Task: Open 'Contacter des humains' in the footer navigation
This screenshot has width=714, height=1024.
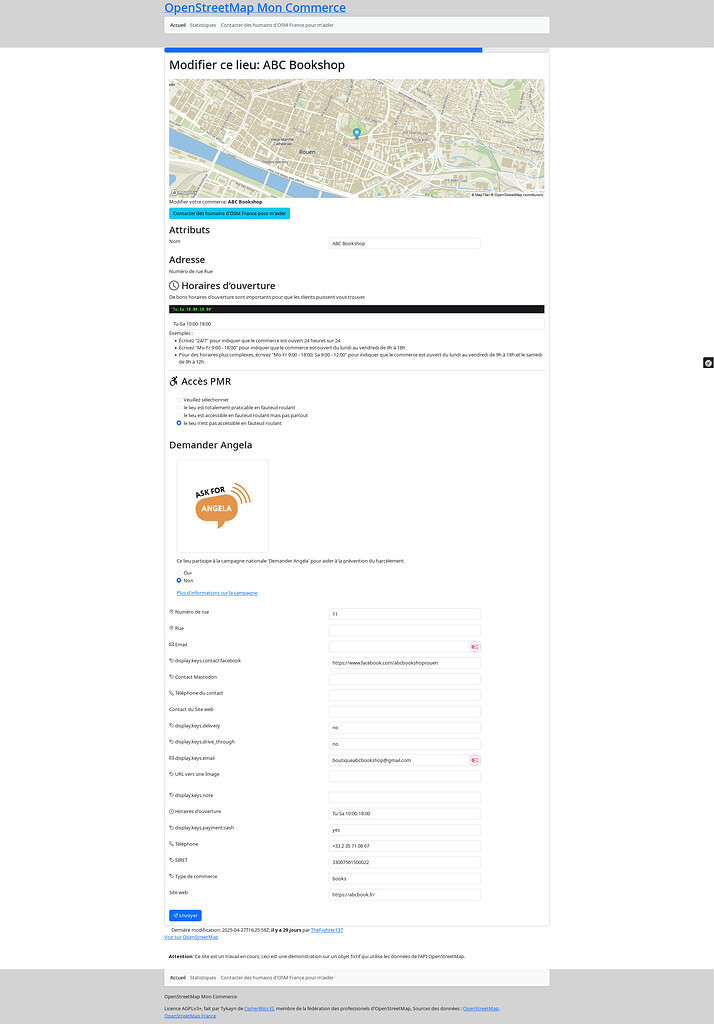Action: pos(277,978)
